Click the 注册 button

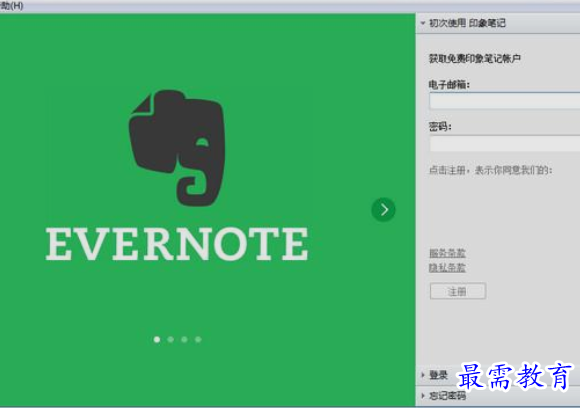[x=458, y=291]
